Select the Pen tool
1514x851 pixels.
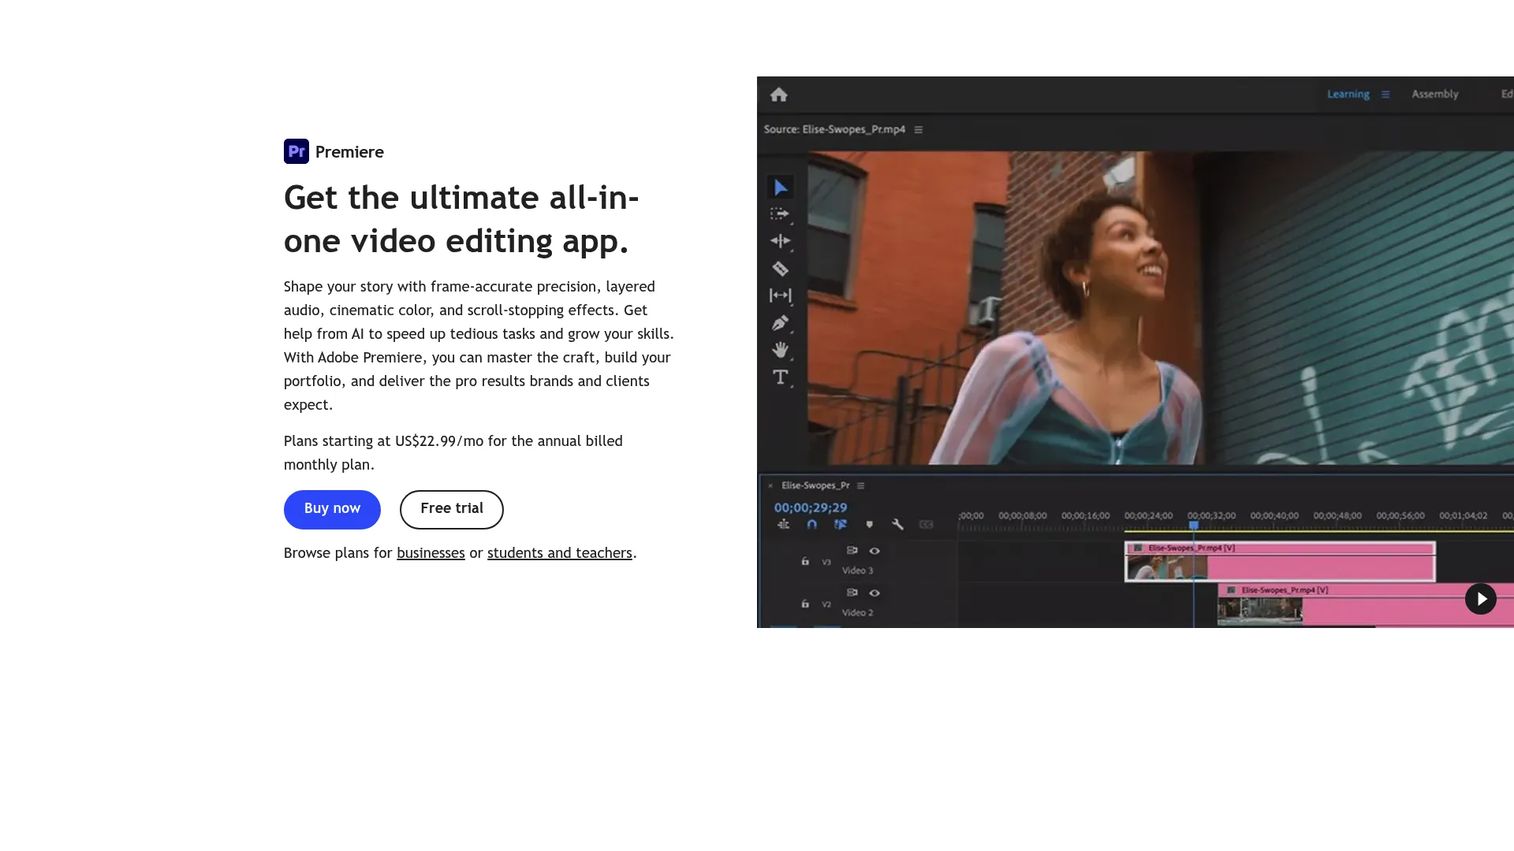[780, 323]
